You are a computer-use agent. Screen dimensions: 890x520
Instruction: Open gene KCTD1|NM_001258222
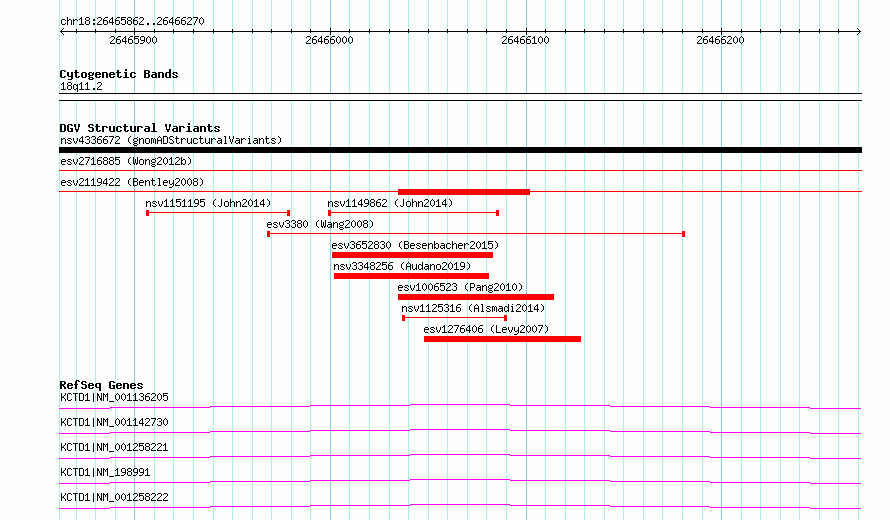click(114, 497)
